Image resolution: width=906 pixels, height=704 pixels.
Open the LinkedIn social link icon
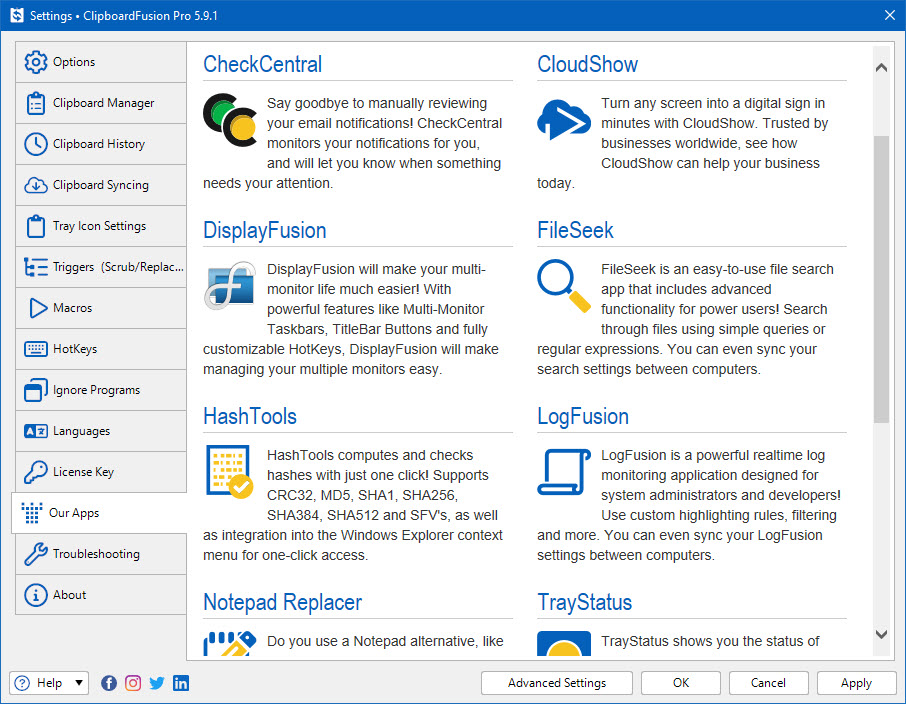point(181,683)
